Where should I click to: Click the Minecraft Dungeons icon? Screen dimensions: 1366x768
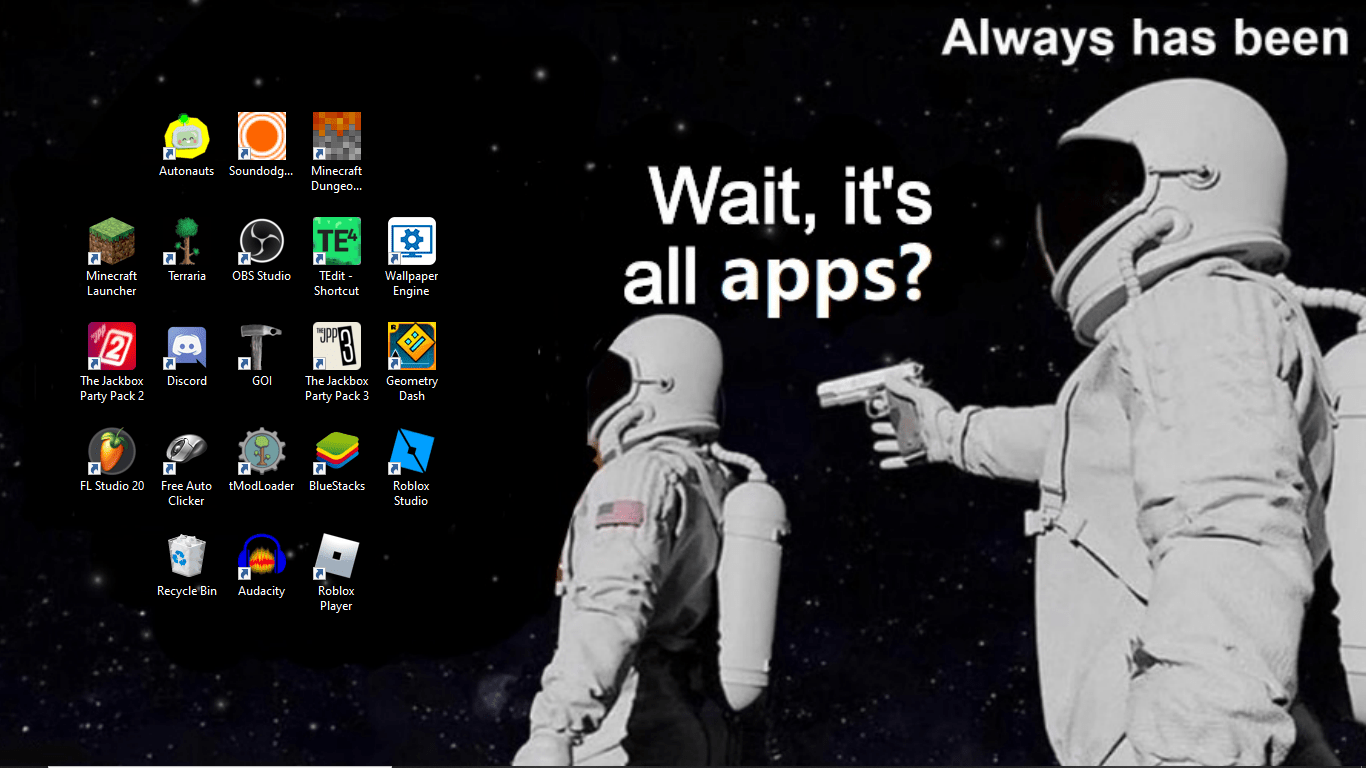[x=337, y=137]
